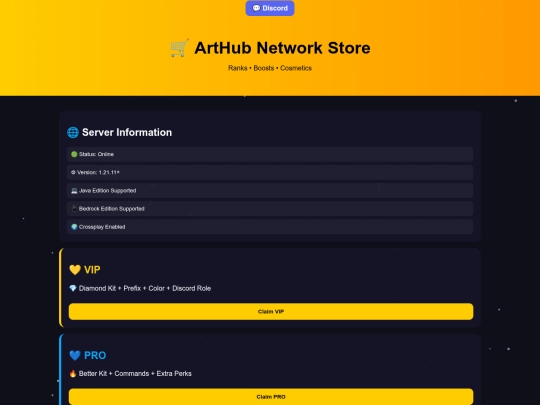The width and height of the screenshot is (540, 405).
Task: Click the phone icon for Bedrock Edition
Action: (74, 208)
